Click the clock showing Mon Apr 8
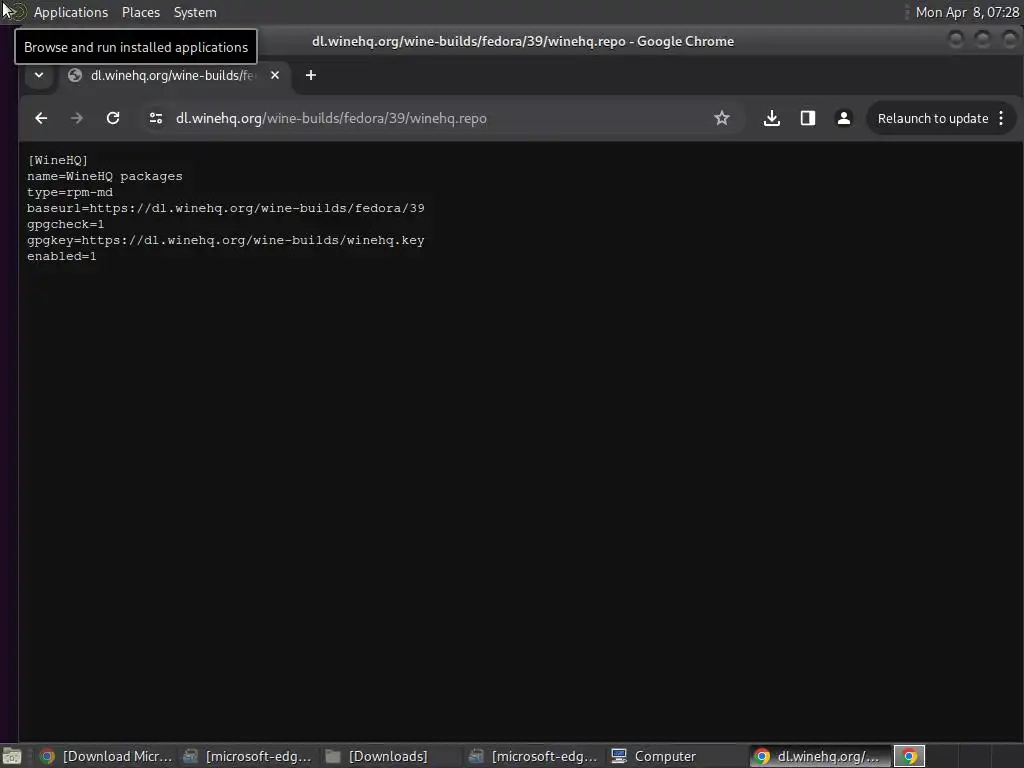The image size is (1024, 768). (x=967, y=12)
